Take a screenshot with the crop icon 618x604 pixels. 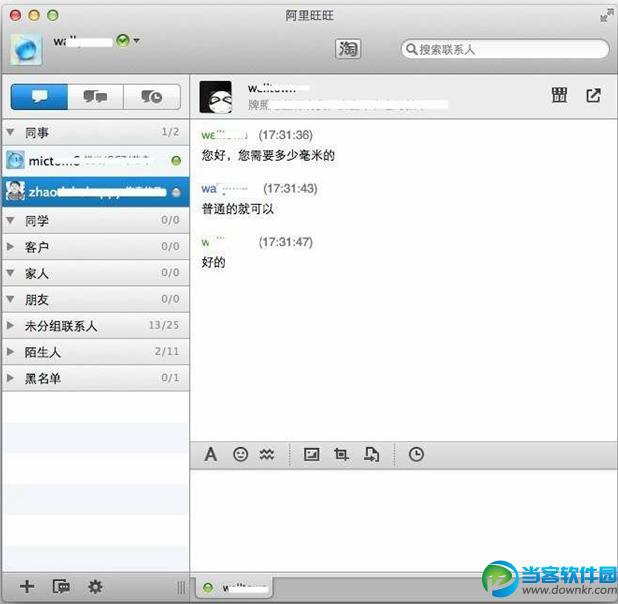[341, 454]
